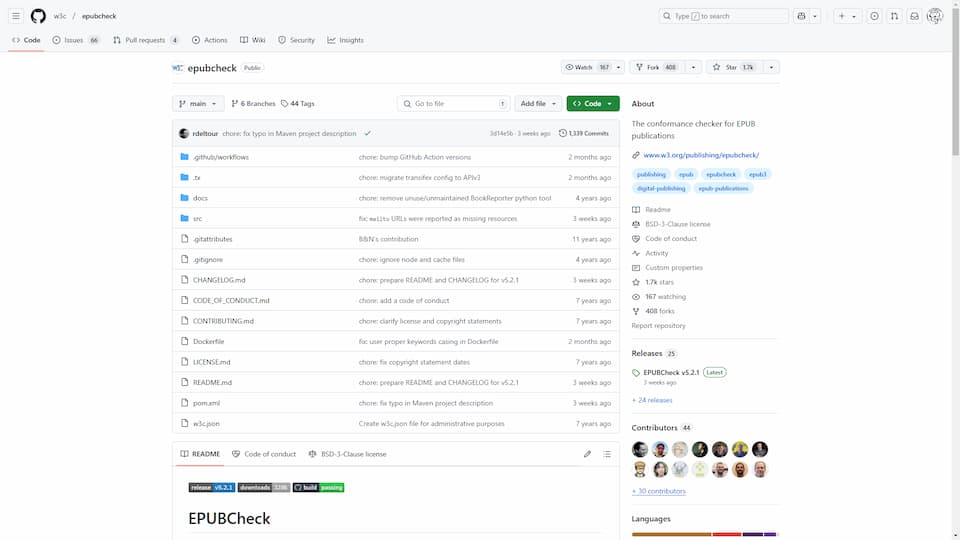Viewport: 960px width, 540px height.
Task: Open the issues icon in the header
Action: pyautogui.click(x=874, y=16)
